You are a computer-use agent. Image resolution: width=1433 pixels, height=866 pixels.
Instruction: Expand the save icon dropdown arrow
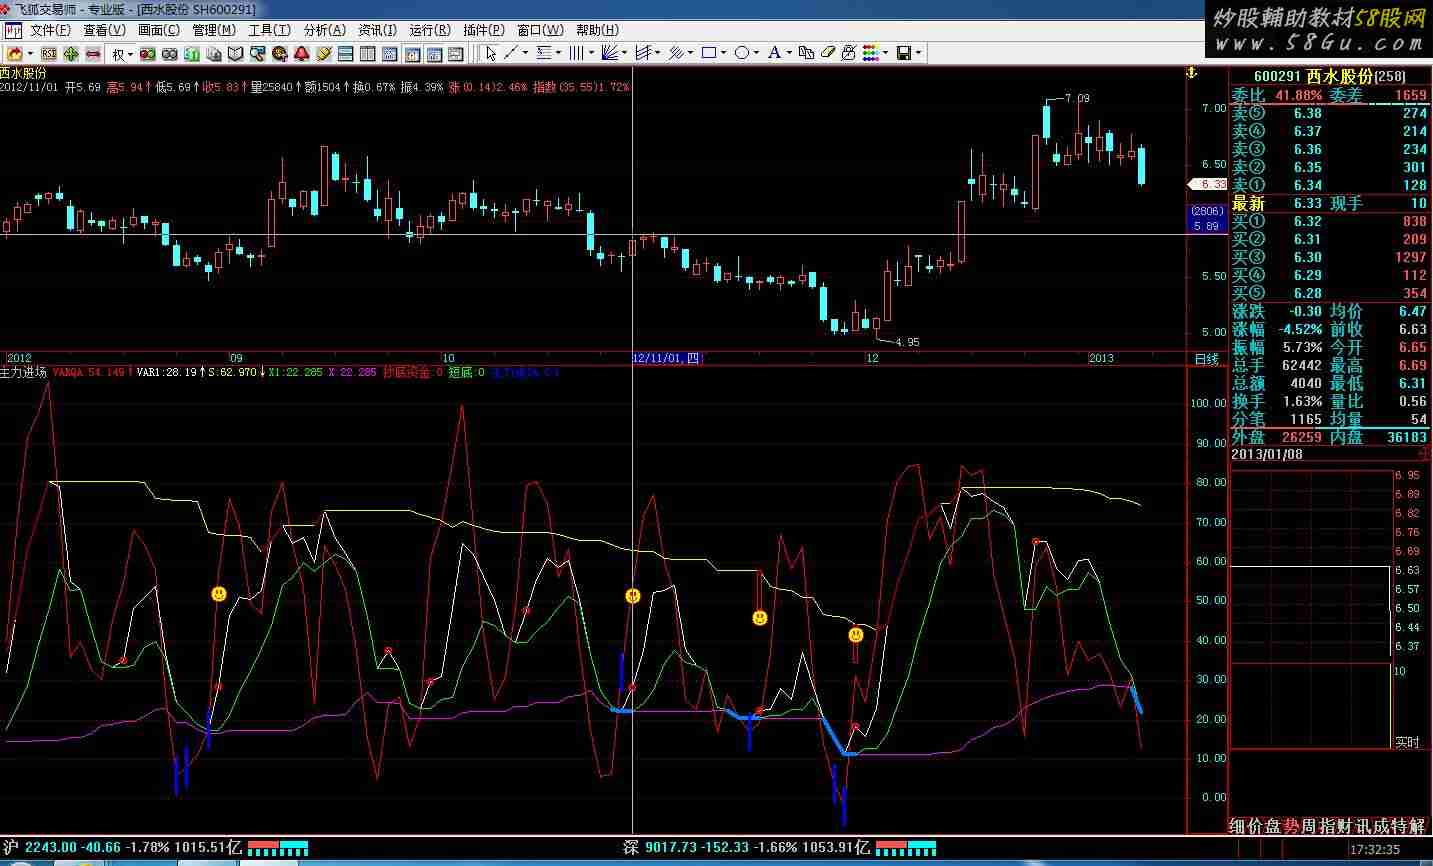pos(918,53)
